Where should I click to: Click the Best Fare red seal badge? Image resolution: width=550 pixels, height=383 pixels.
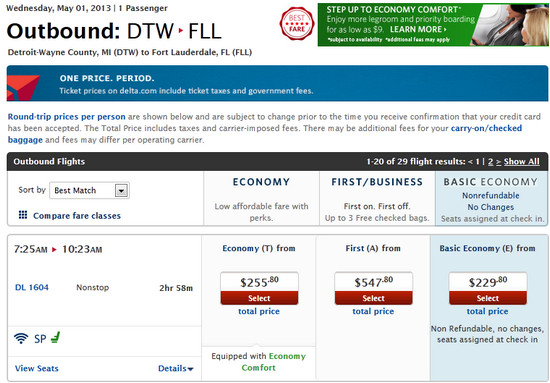pos(297,23)
